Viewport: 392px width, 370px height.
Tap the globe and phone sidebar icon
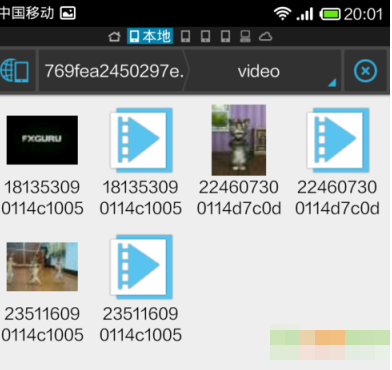[15, 71]
